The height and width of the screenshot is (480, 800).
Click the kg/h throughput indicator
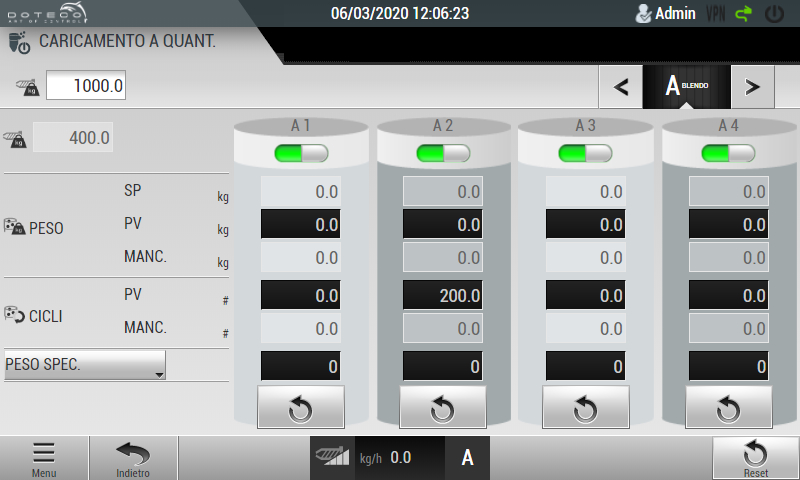pyautogui.click(x=378, y=458)
